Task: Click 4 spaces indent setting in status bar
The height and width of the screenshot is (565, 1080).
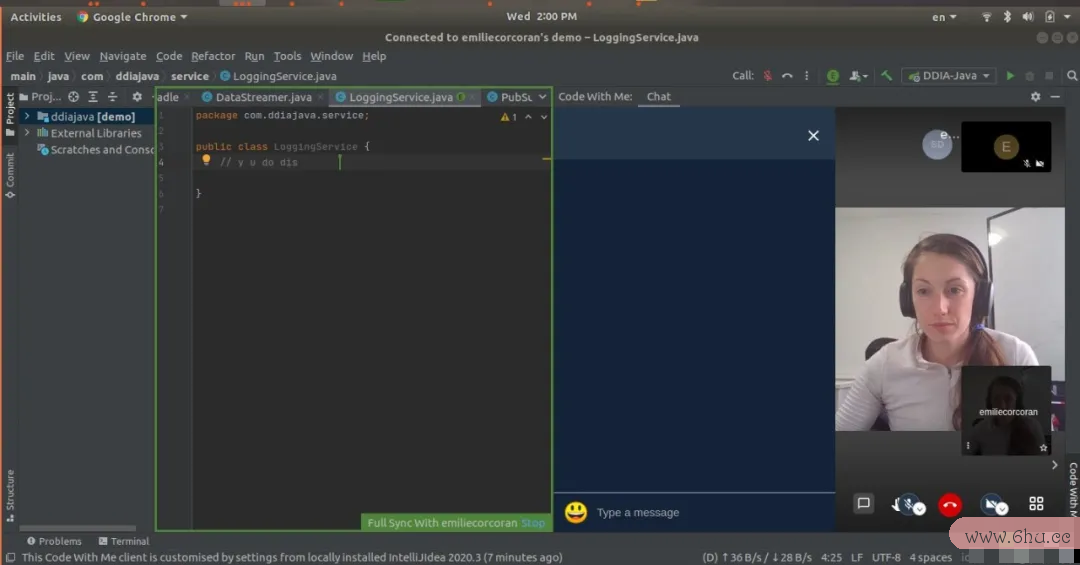Action: pos(930,557)
